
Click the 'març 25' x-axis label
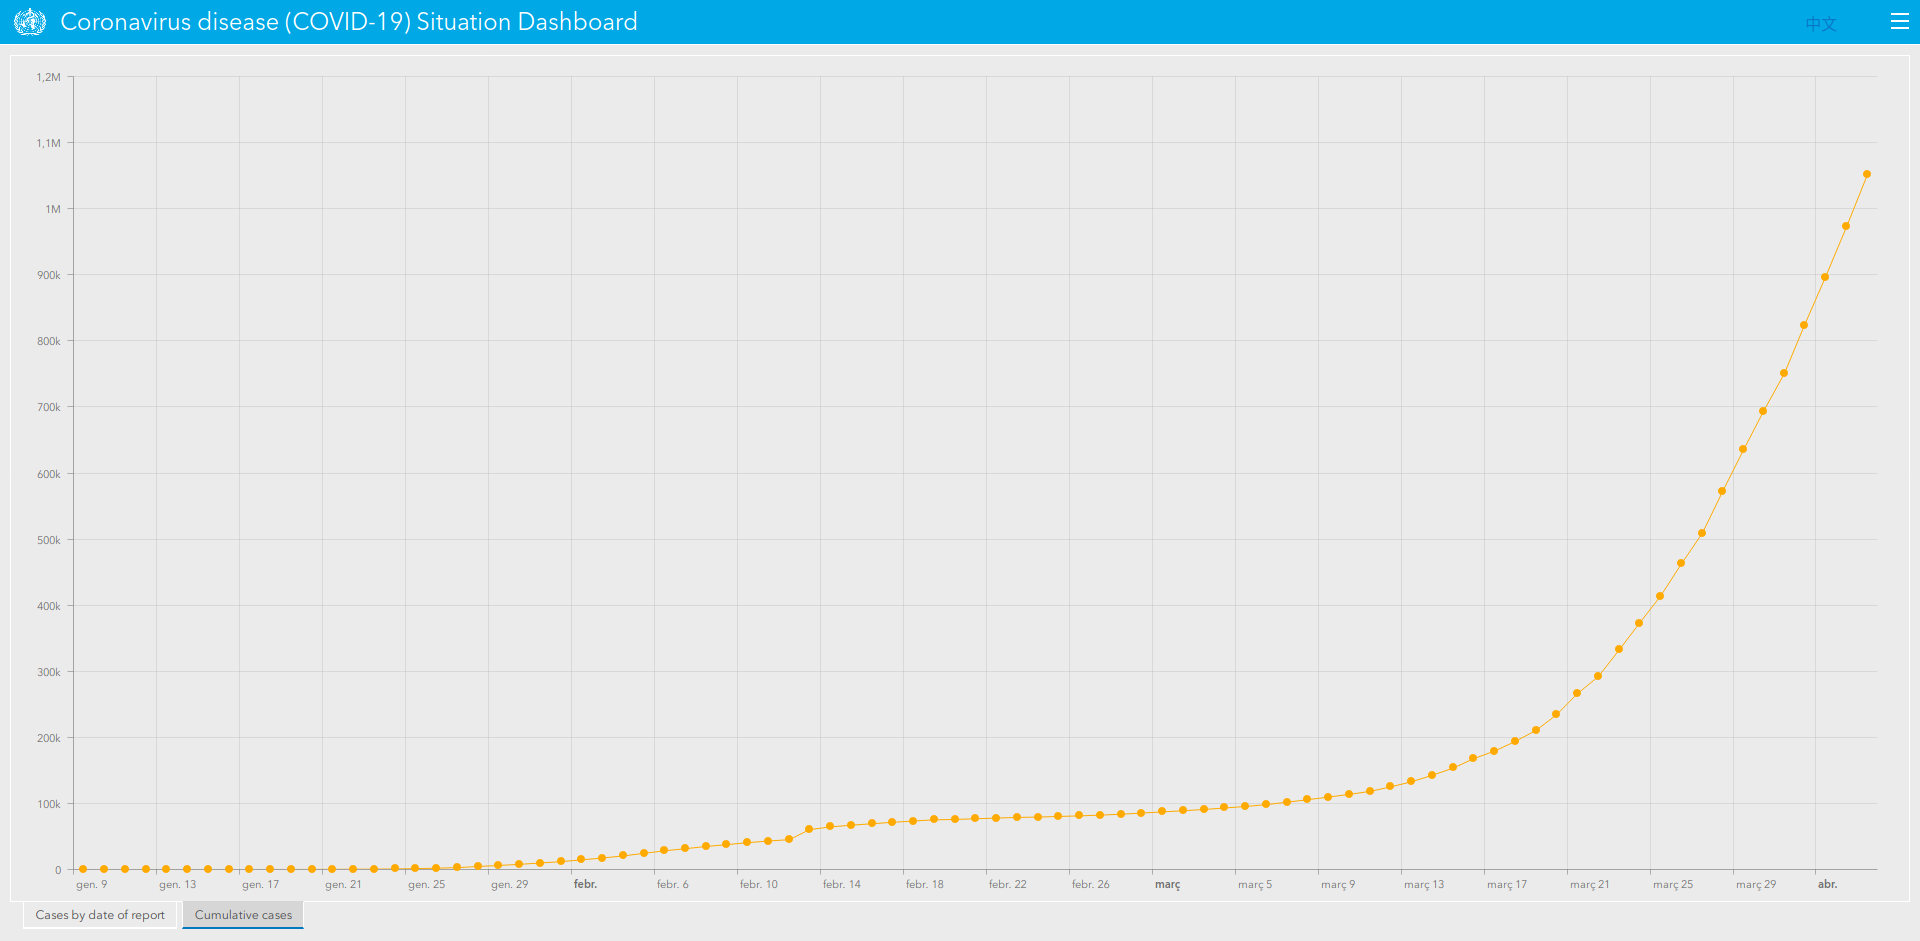[x=1673, y=884]
